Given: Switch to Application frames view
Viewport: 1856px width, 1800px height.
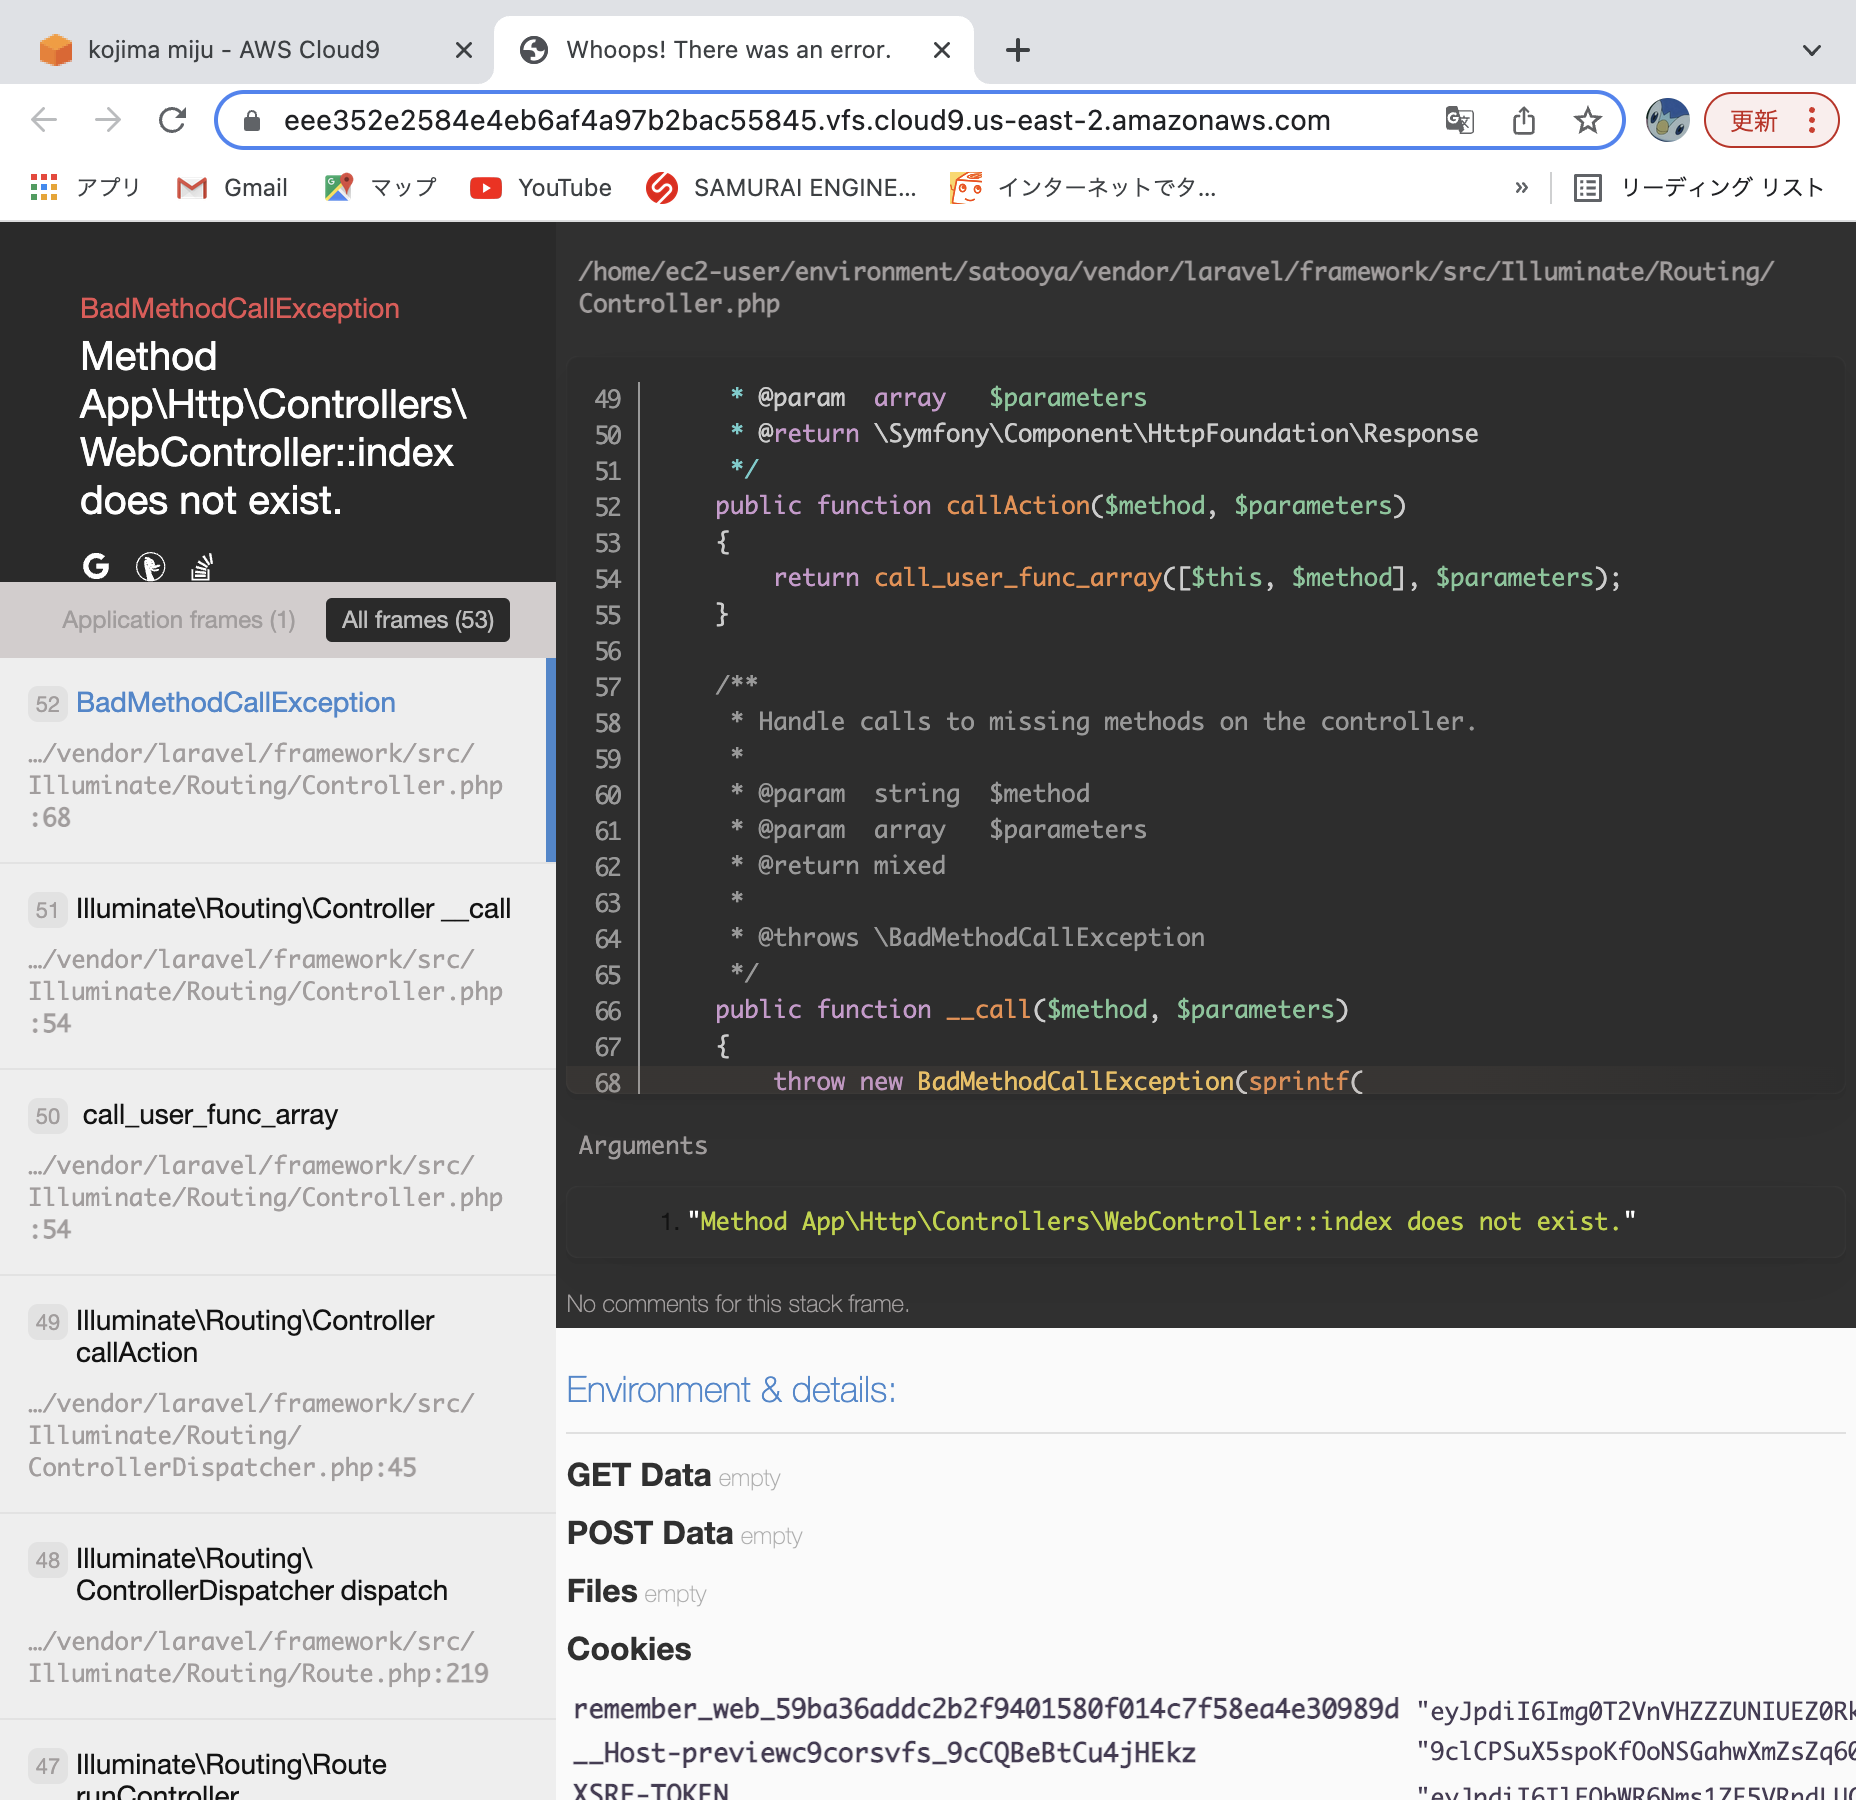Looking at the screenshot, I should [x=179, y=620].
